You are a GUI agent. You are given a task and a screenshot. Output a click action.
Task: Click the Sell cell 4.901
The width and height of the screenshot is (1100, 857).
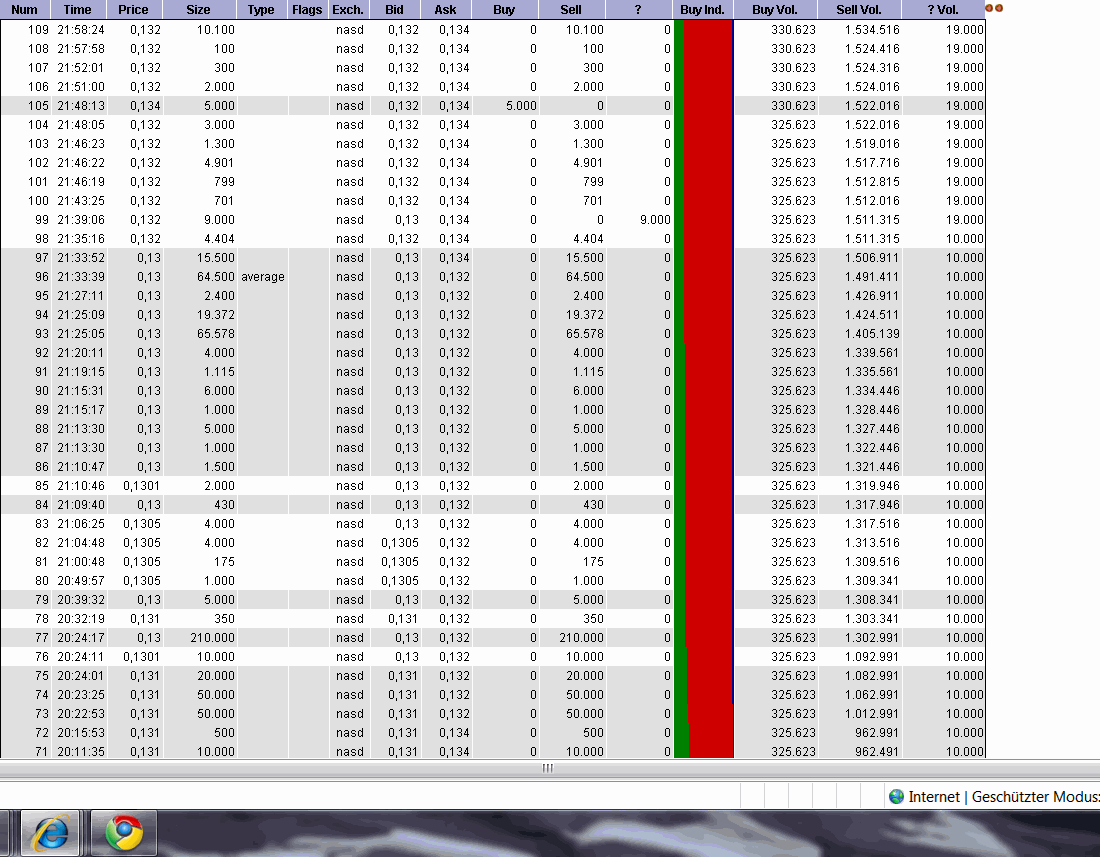(588, 162)
